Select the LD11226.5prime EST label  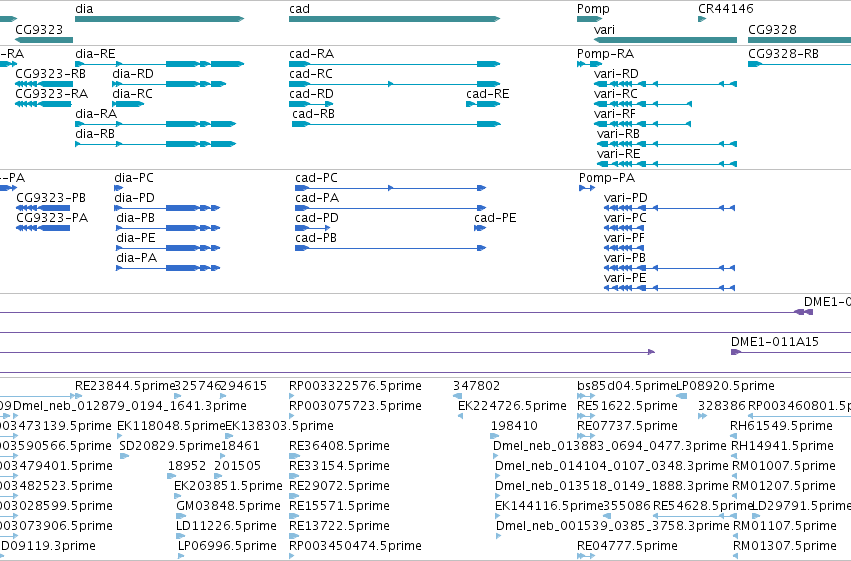coord(226,526)
